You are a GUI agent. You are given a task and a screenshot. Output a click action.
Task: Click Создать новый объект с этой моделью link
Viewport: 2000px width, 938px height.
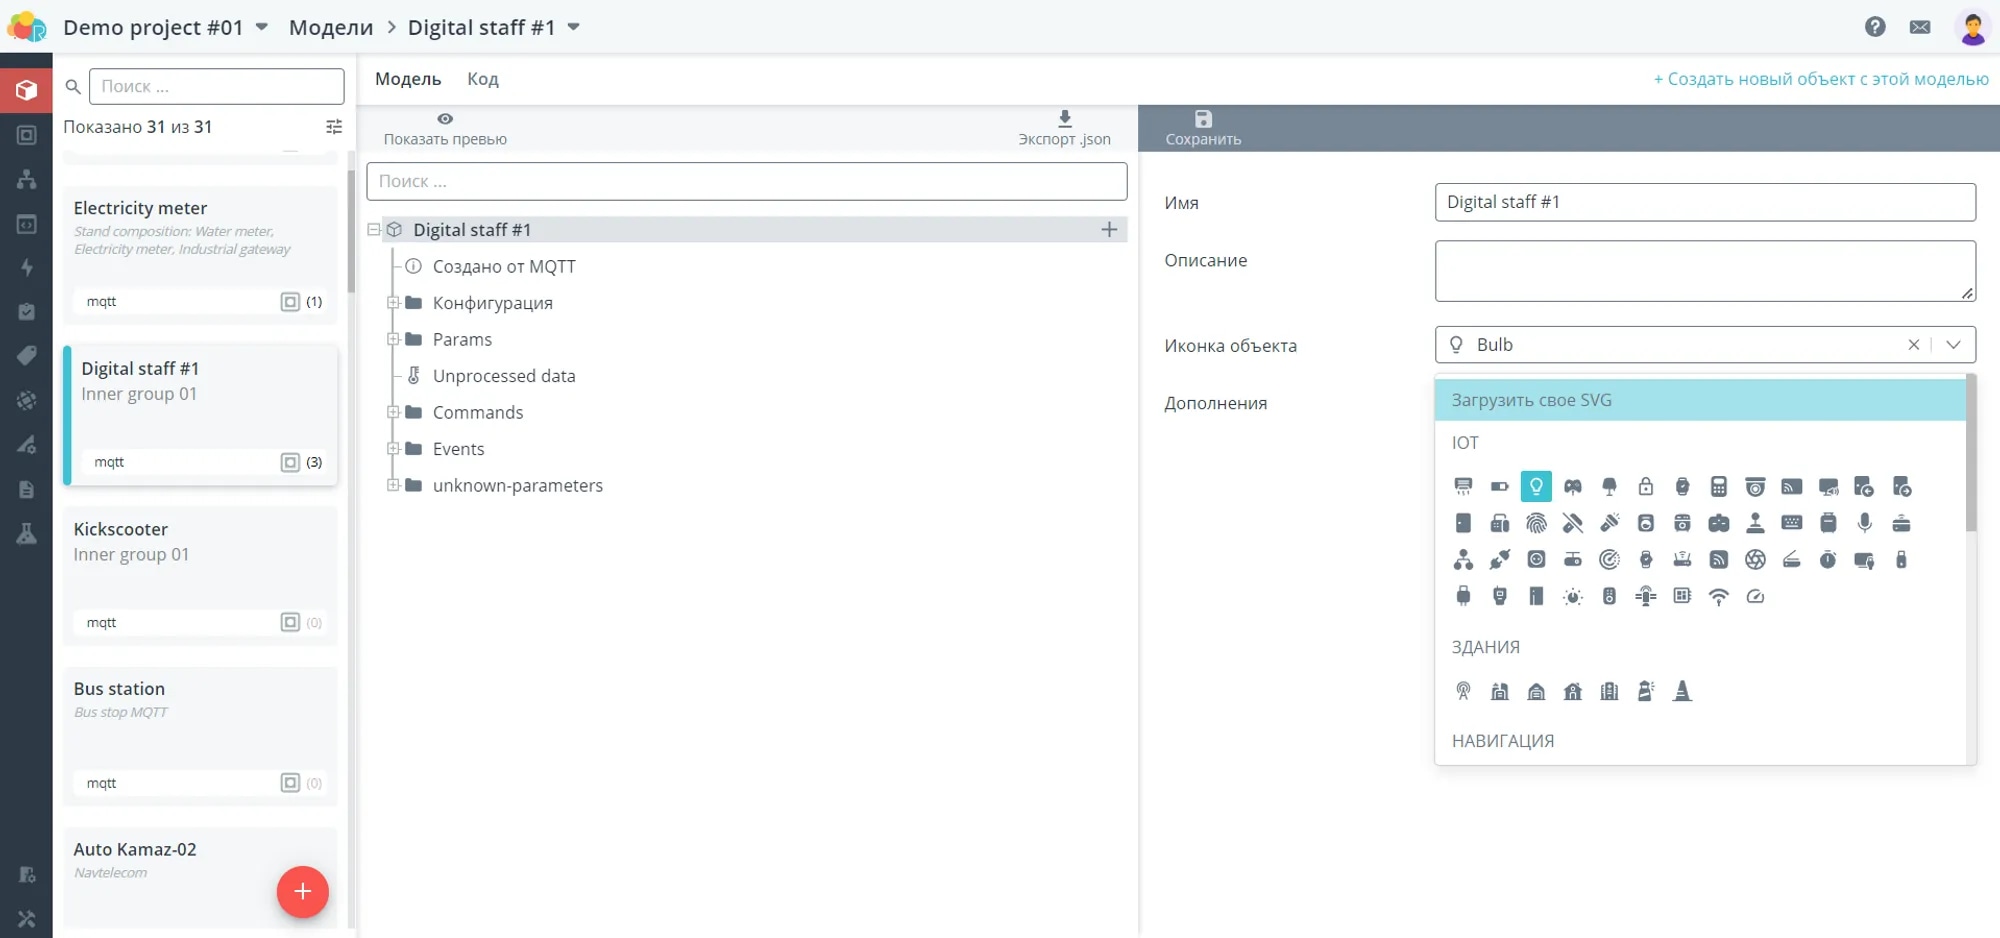(x=1820, y=79)
